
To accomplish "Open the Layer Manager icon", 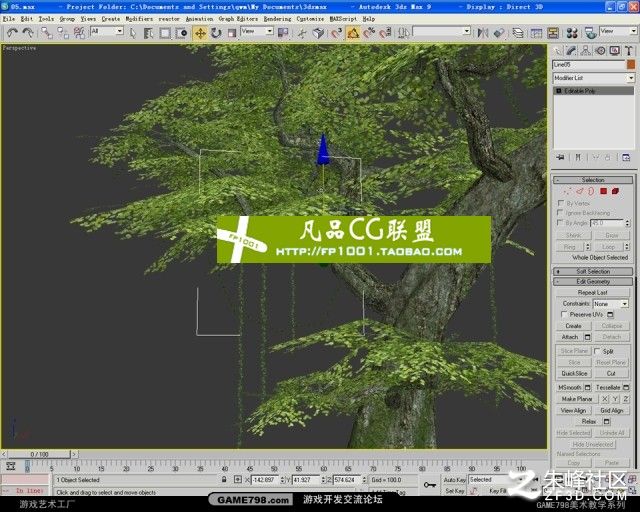I will [x=518, y=33].
